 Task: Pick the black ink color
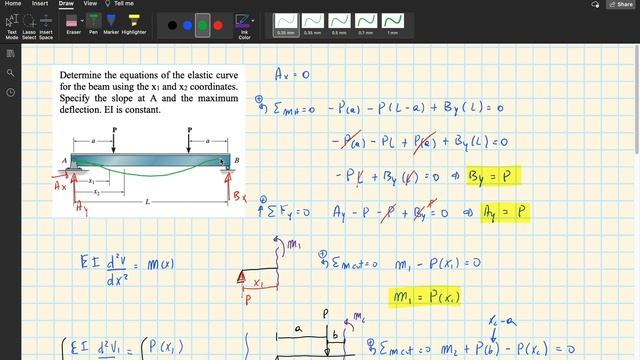(172, 25)
